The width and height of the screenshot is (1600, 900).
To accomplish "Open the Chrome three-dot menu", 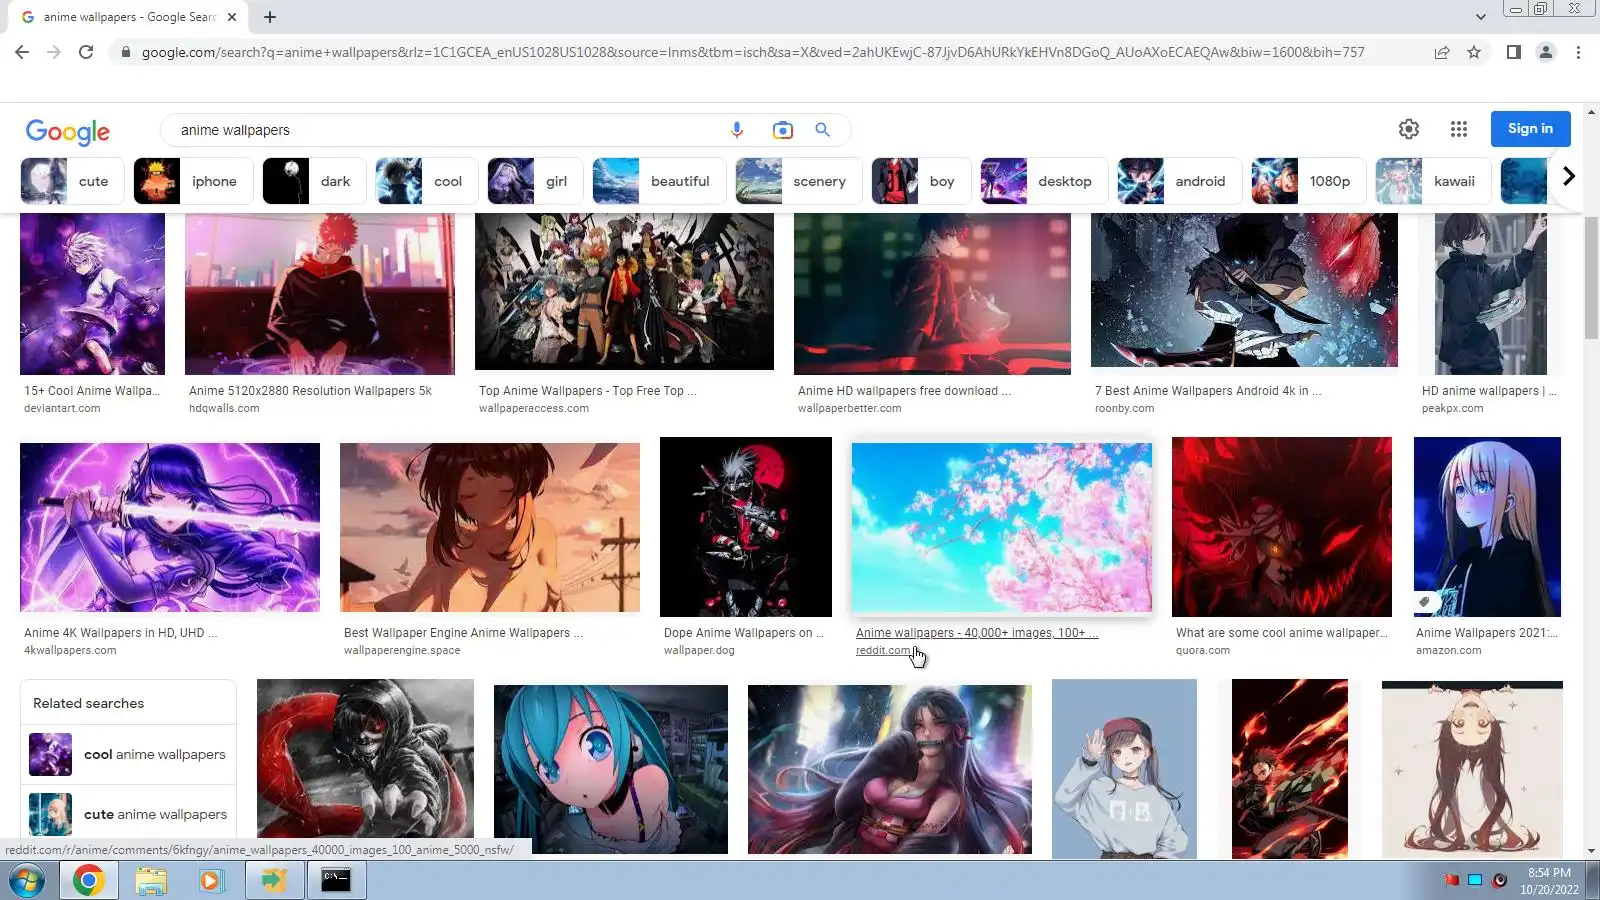I will pos(1578,52).
